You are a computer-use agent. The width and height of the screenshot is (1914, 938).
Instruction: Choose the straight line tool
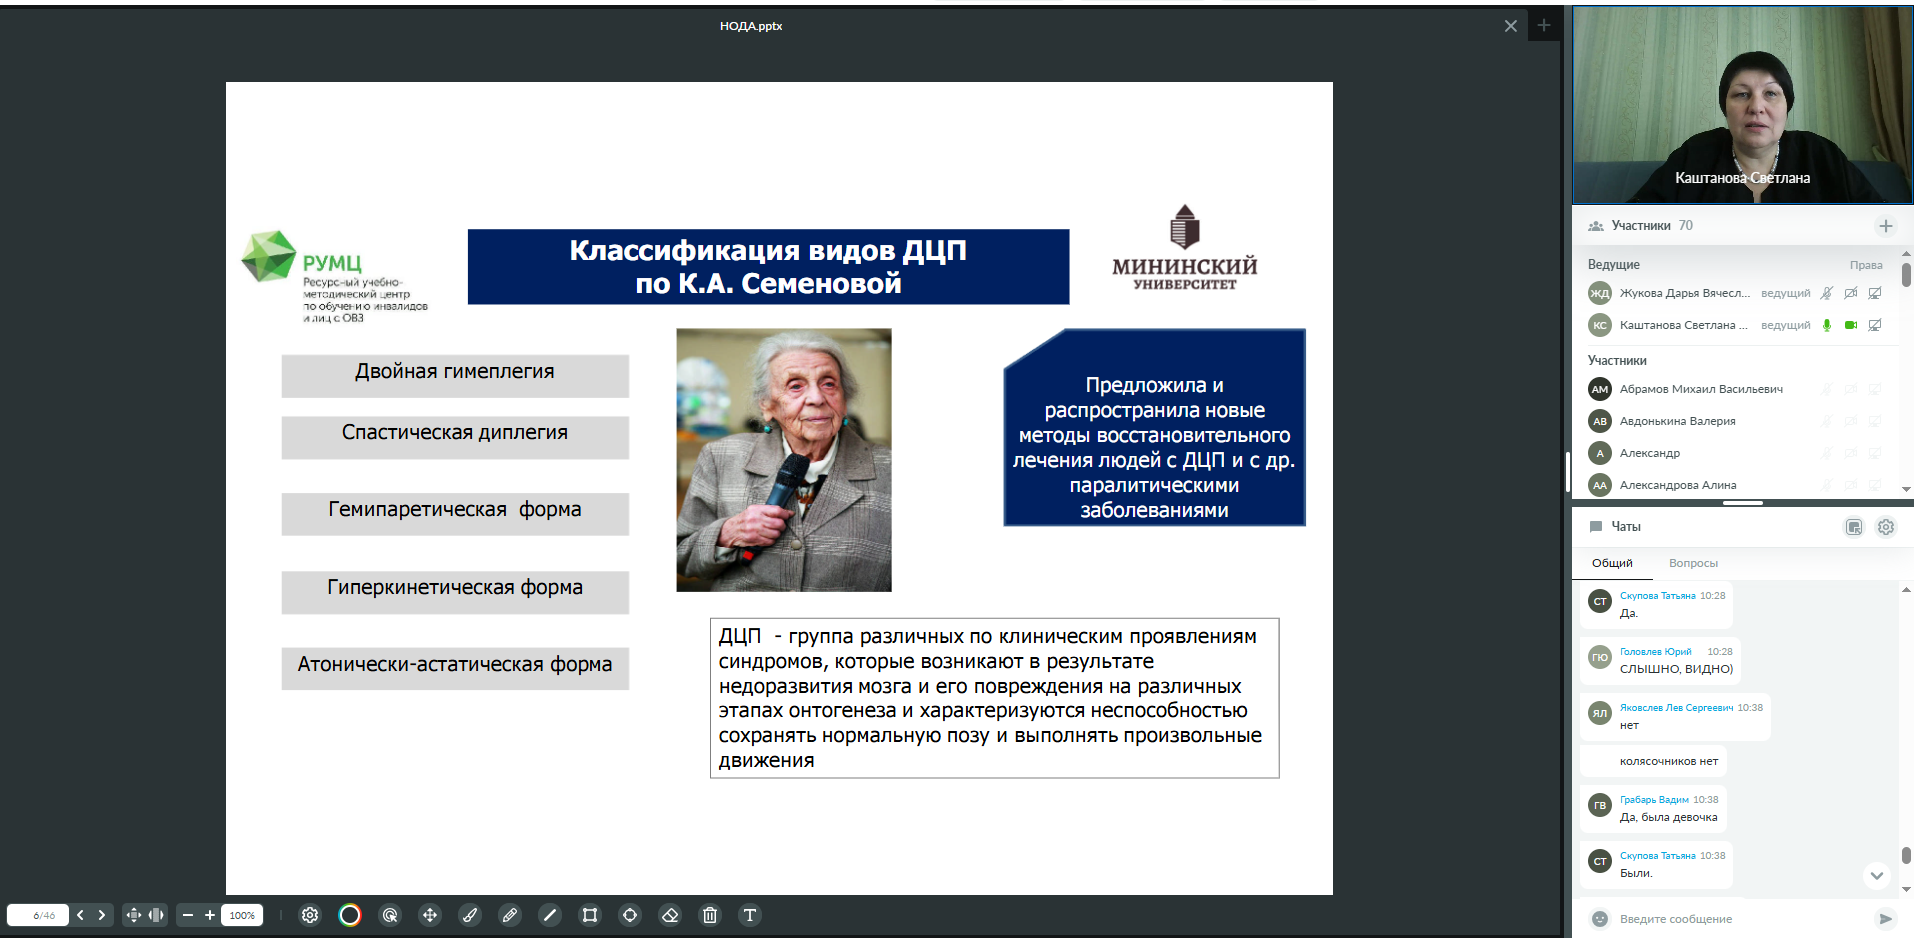click(549, 915)
